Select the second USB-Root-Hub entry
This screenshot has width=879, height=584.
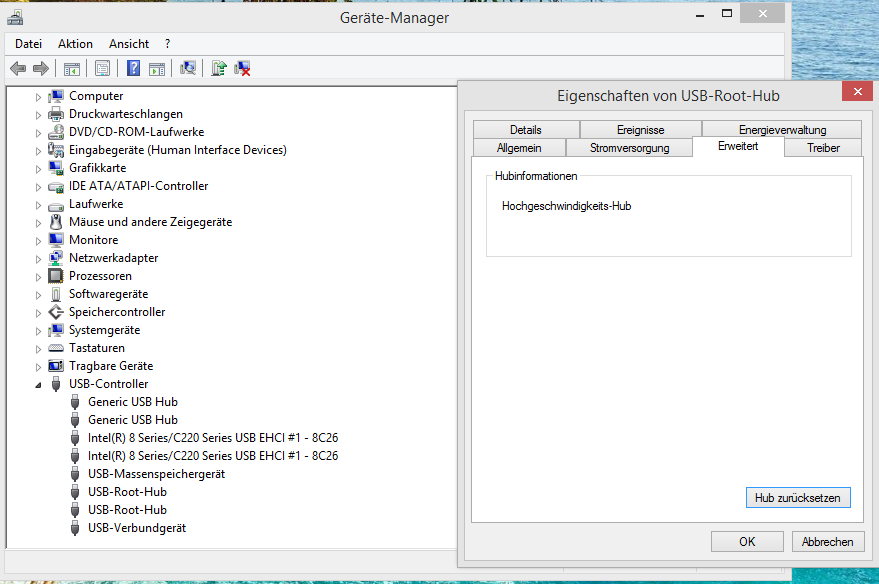127,510
